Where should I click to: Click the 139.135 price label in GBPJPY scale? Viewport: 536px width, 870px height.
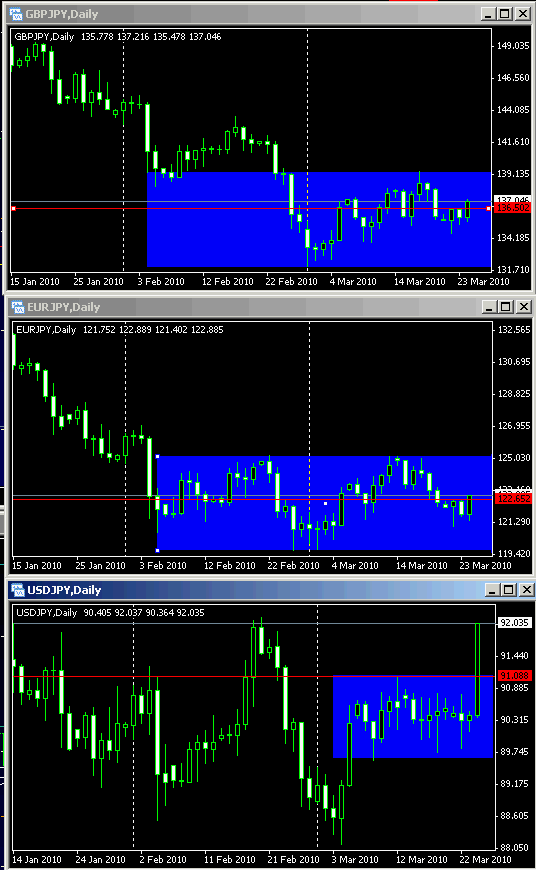pyautogui.click(x=513, y=174)
